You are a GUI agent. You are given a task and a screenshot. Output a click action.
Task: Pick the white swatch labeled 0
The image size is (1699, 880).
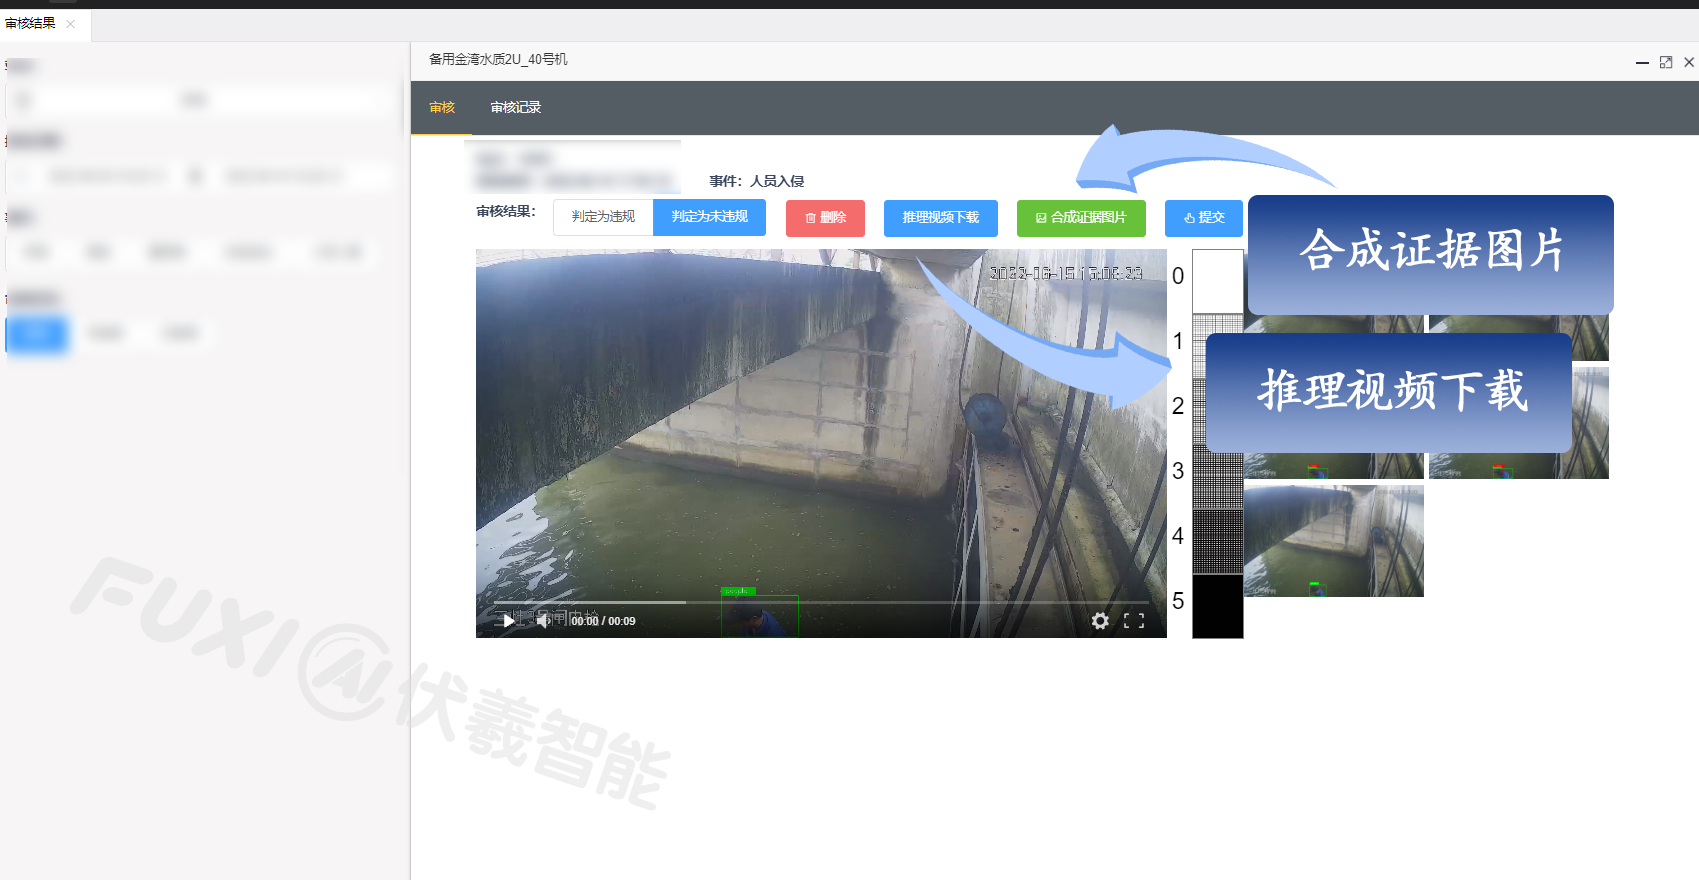tap(1218, 281)
